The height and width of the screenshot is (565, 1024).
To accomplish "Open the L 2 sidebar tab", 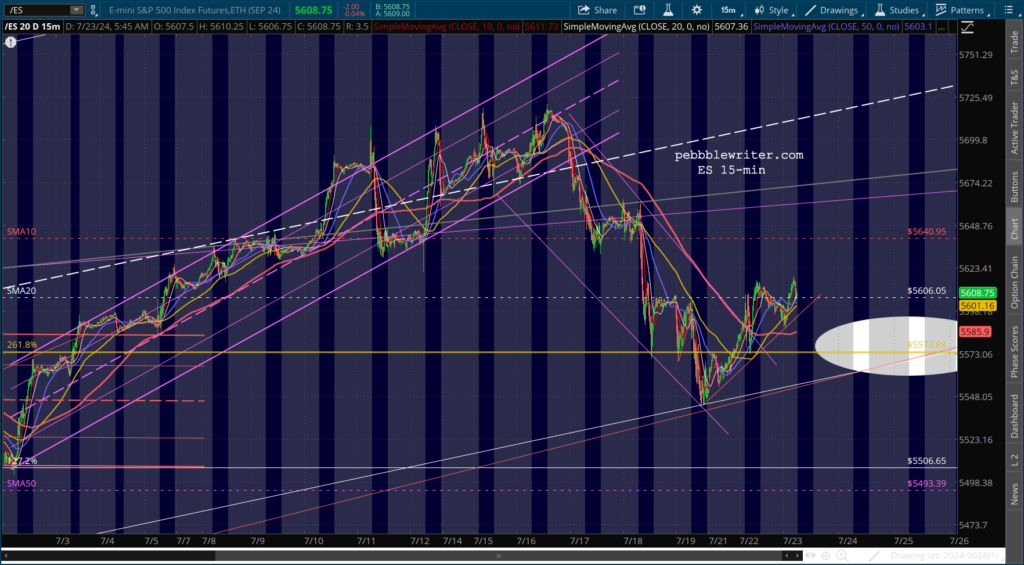I will 1015,459.
